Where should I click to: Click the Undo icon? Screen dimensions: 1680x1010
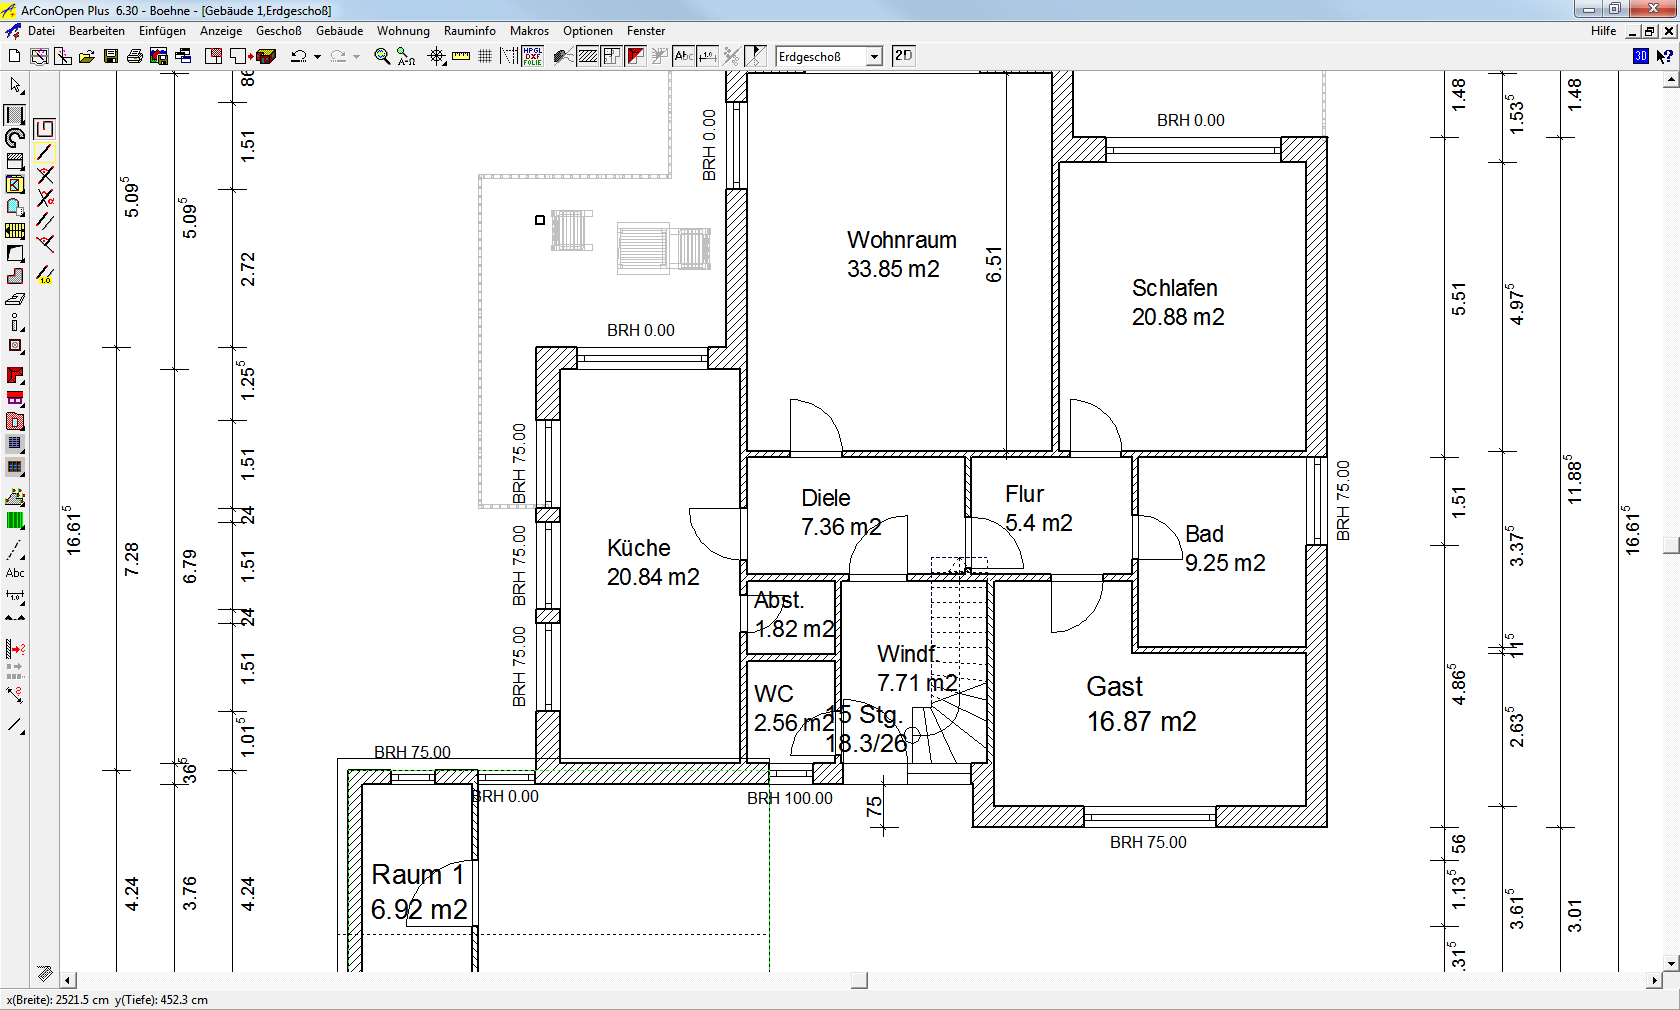pyautogui.click(x=297, y=56)
